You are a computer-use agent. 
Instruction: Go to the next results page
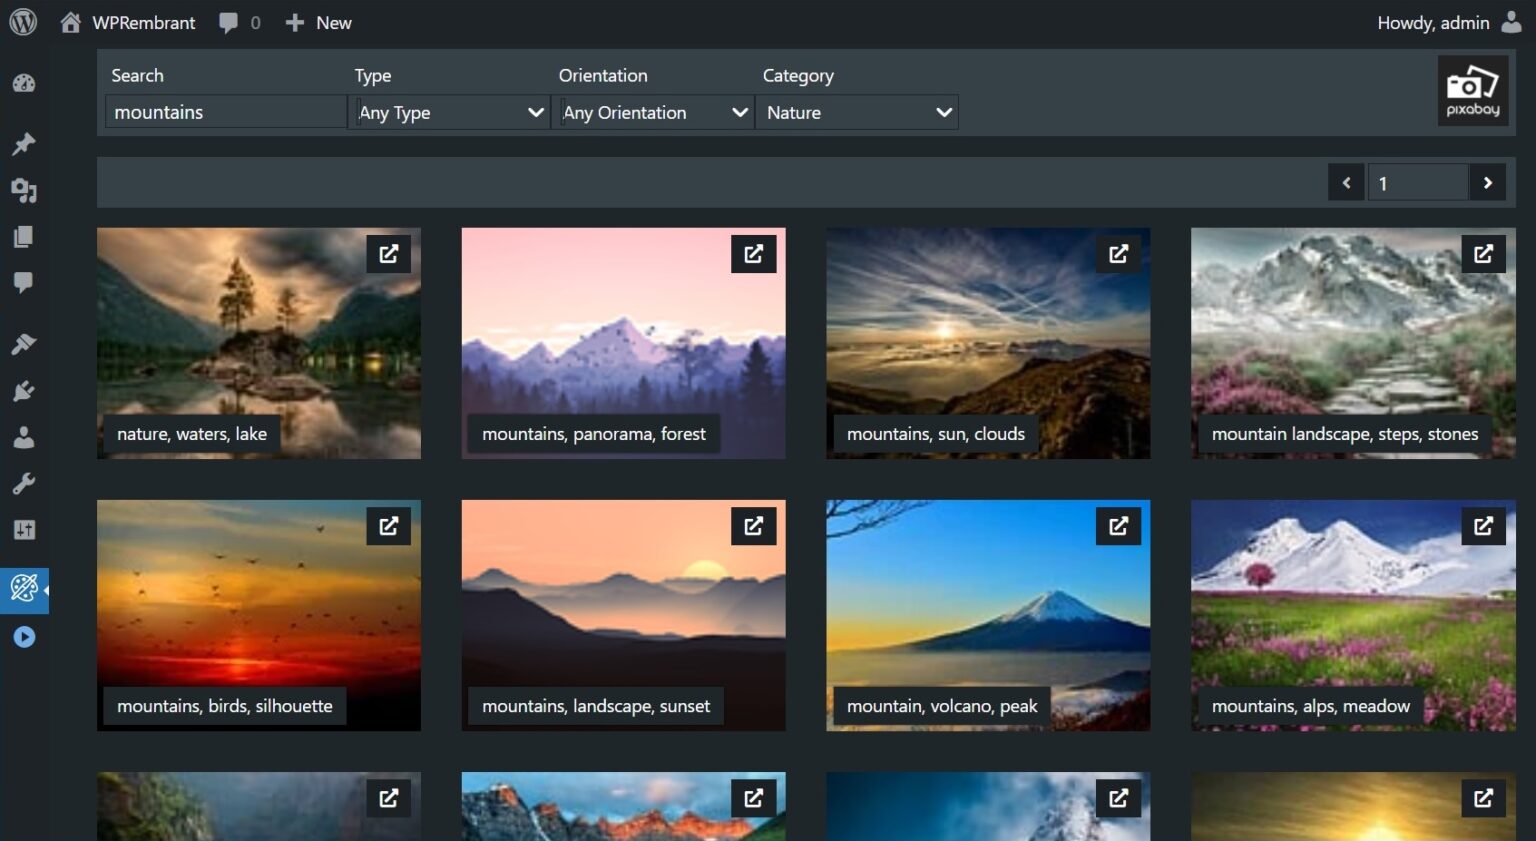[x=1487, y=183]
